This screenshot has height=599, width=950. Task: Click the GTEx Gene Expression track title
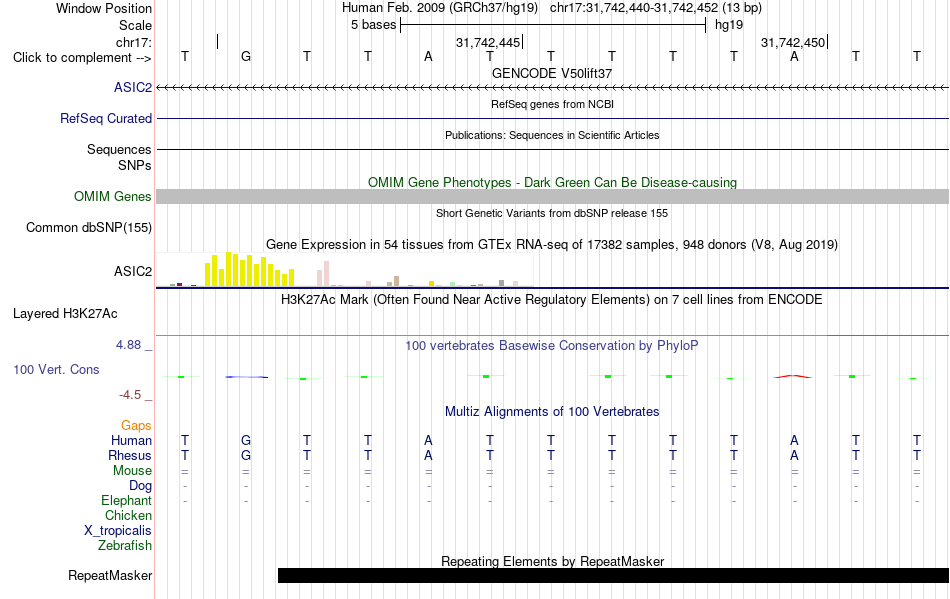pyautogui.click(x=552, y=245)
